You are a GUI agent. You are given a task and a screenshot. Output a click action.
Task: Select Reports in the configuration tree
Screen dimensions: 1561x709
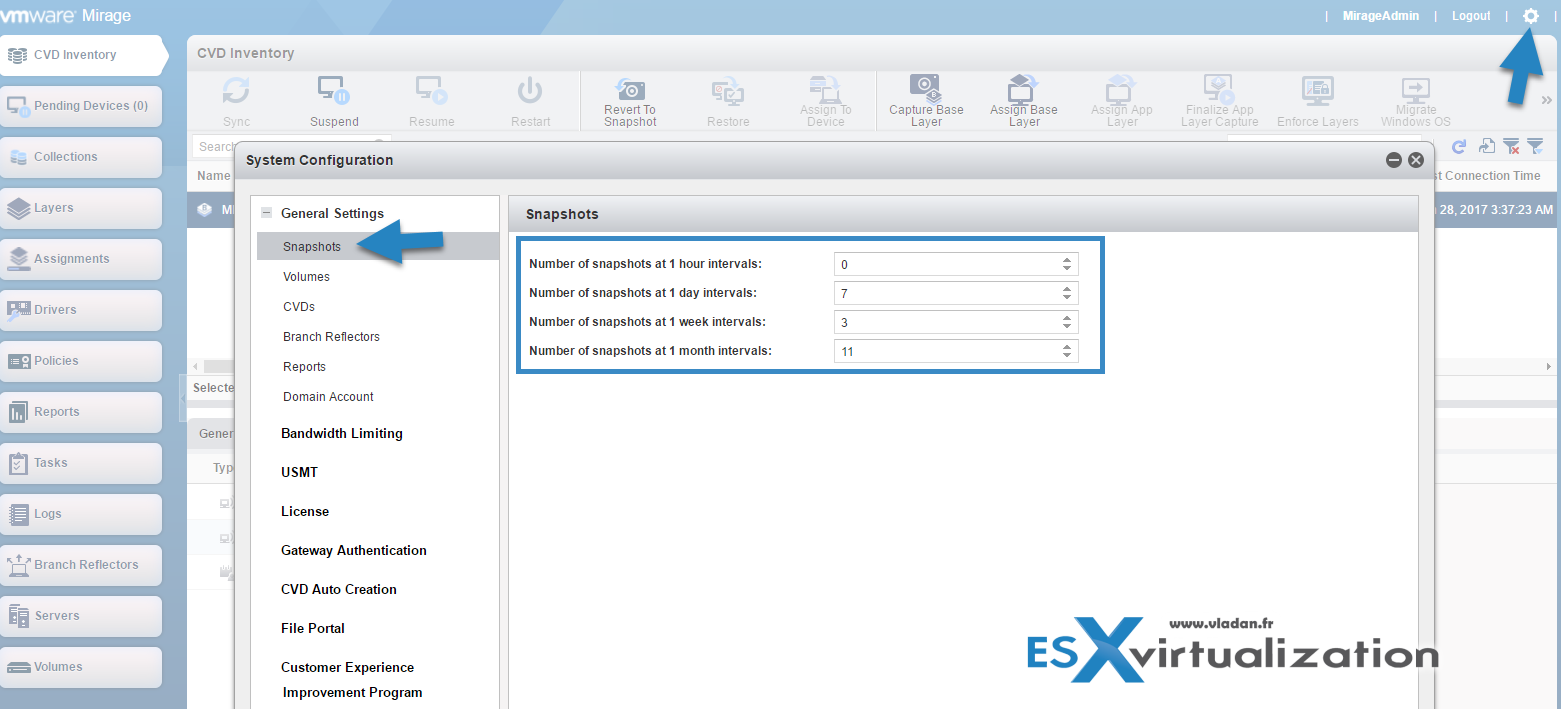click(x=304, y=367)
